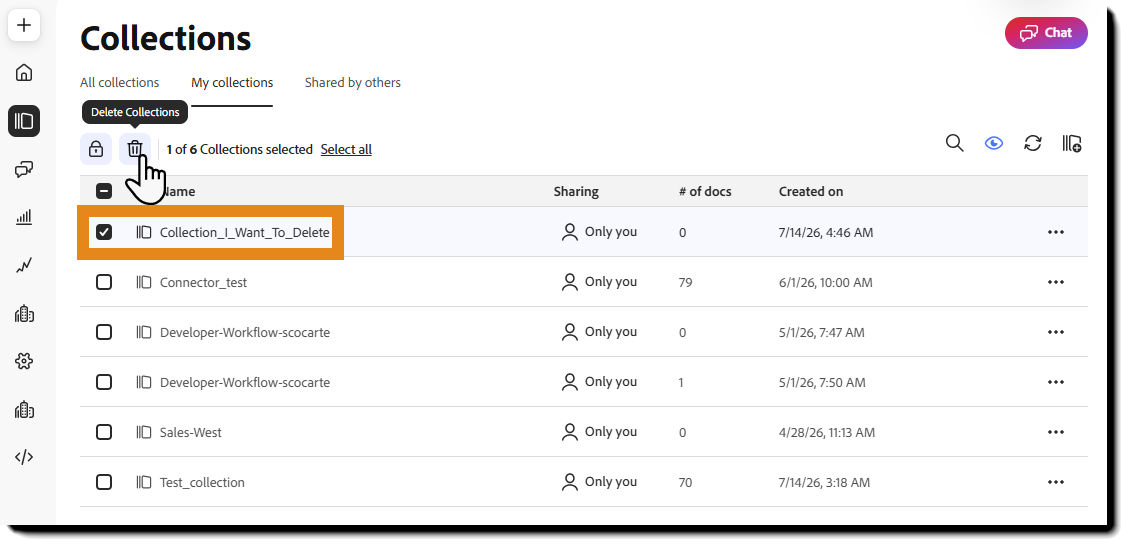Screen dimensions: 1121x539
Task: Open more options for Developer-Workflow-scocarte at 7:50 AM
Action: click(1056, 382)
